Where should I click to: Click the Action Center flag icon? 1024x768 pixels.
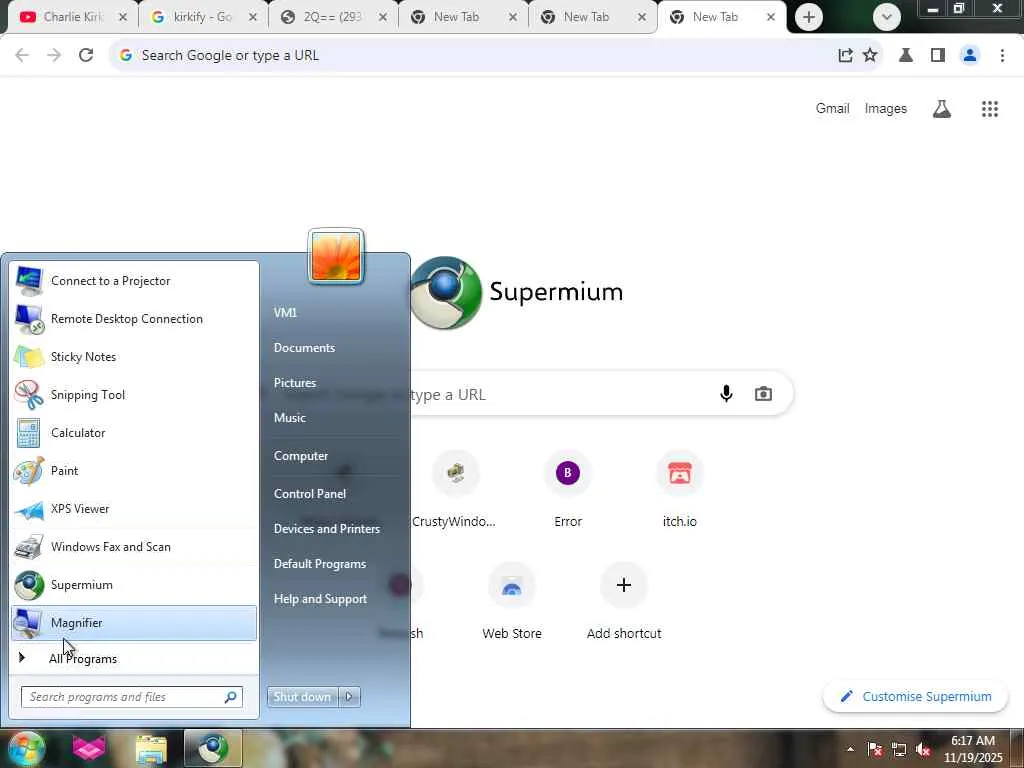coord(875,749)
